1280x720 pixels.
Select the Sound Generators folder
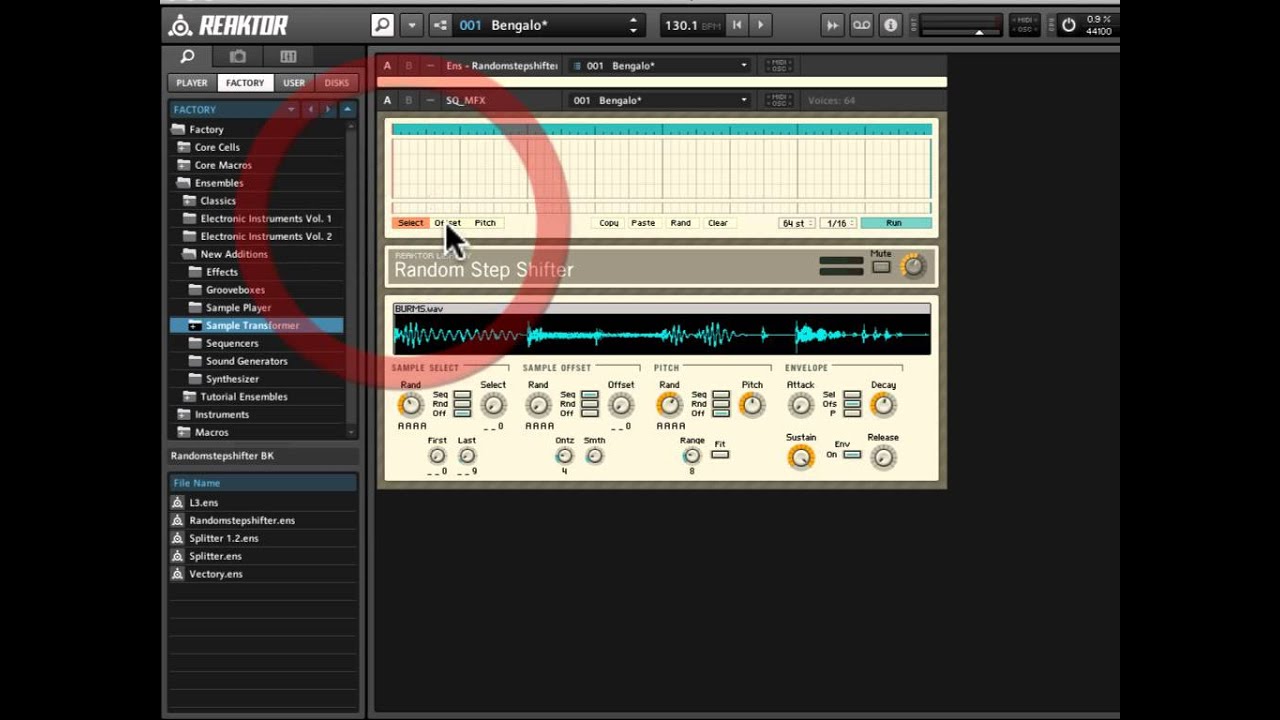pos(246,361)
